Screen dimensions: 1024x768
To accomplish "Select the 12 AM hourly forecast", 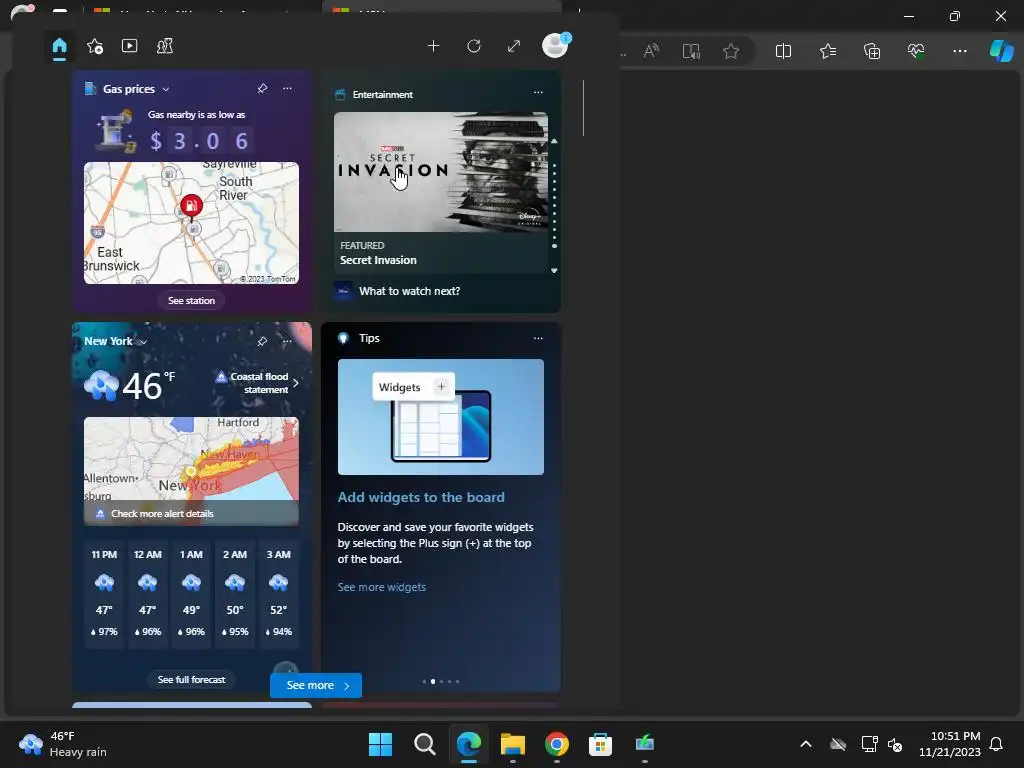I will (148, 594).
